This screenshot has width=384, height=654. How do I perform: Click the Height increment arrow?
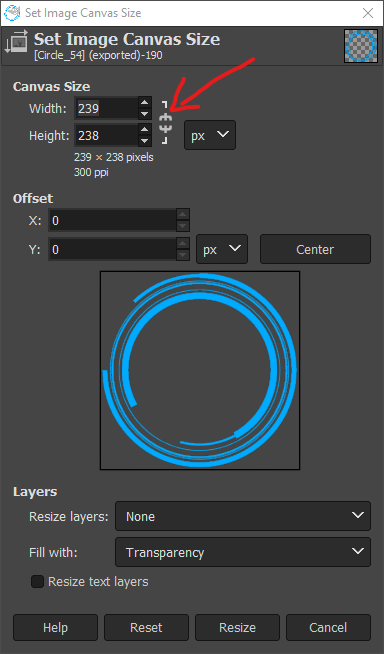[x=144, y=130]
